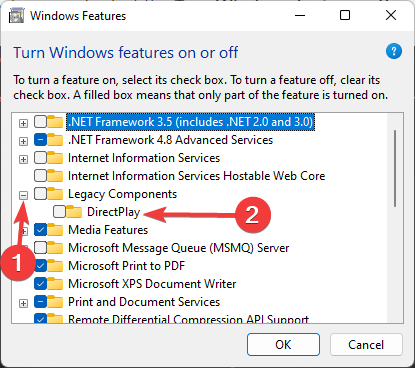Click the Cancel button
The image size is (415, 368).
366,344
